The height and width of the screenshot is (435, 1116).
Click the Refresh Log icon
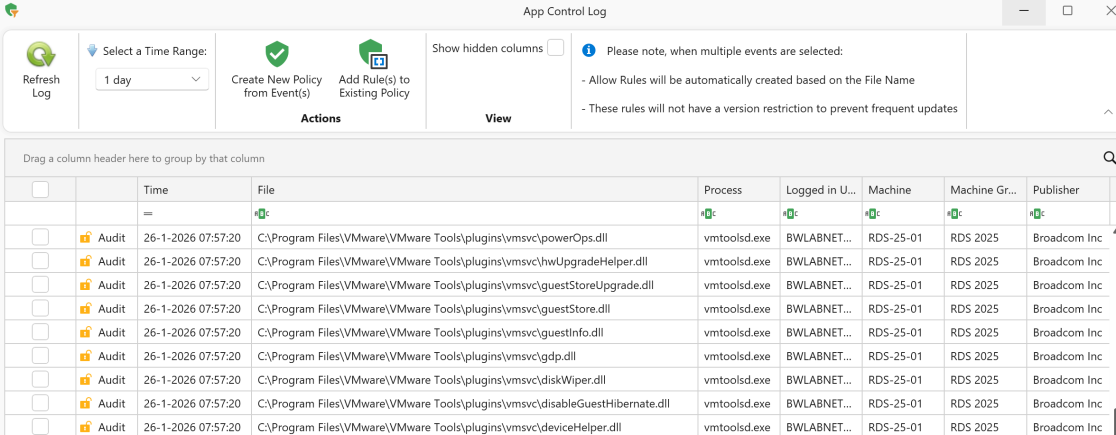pos(41,55)
